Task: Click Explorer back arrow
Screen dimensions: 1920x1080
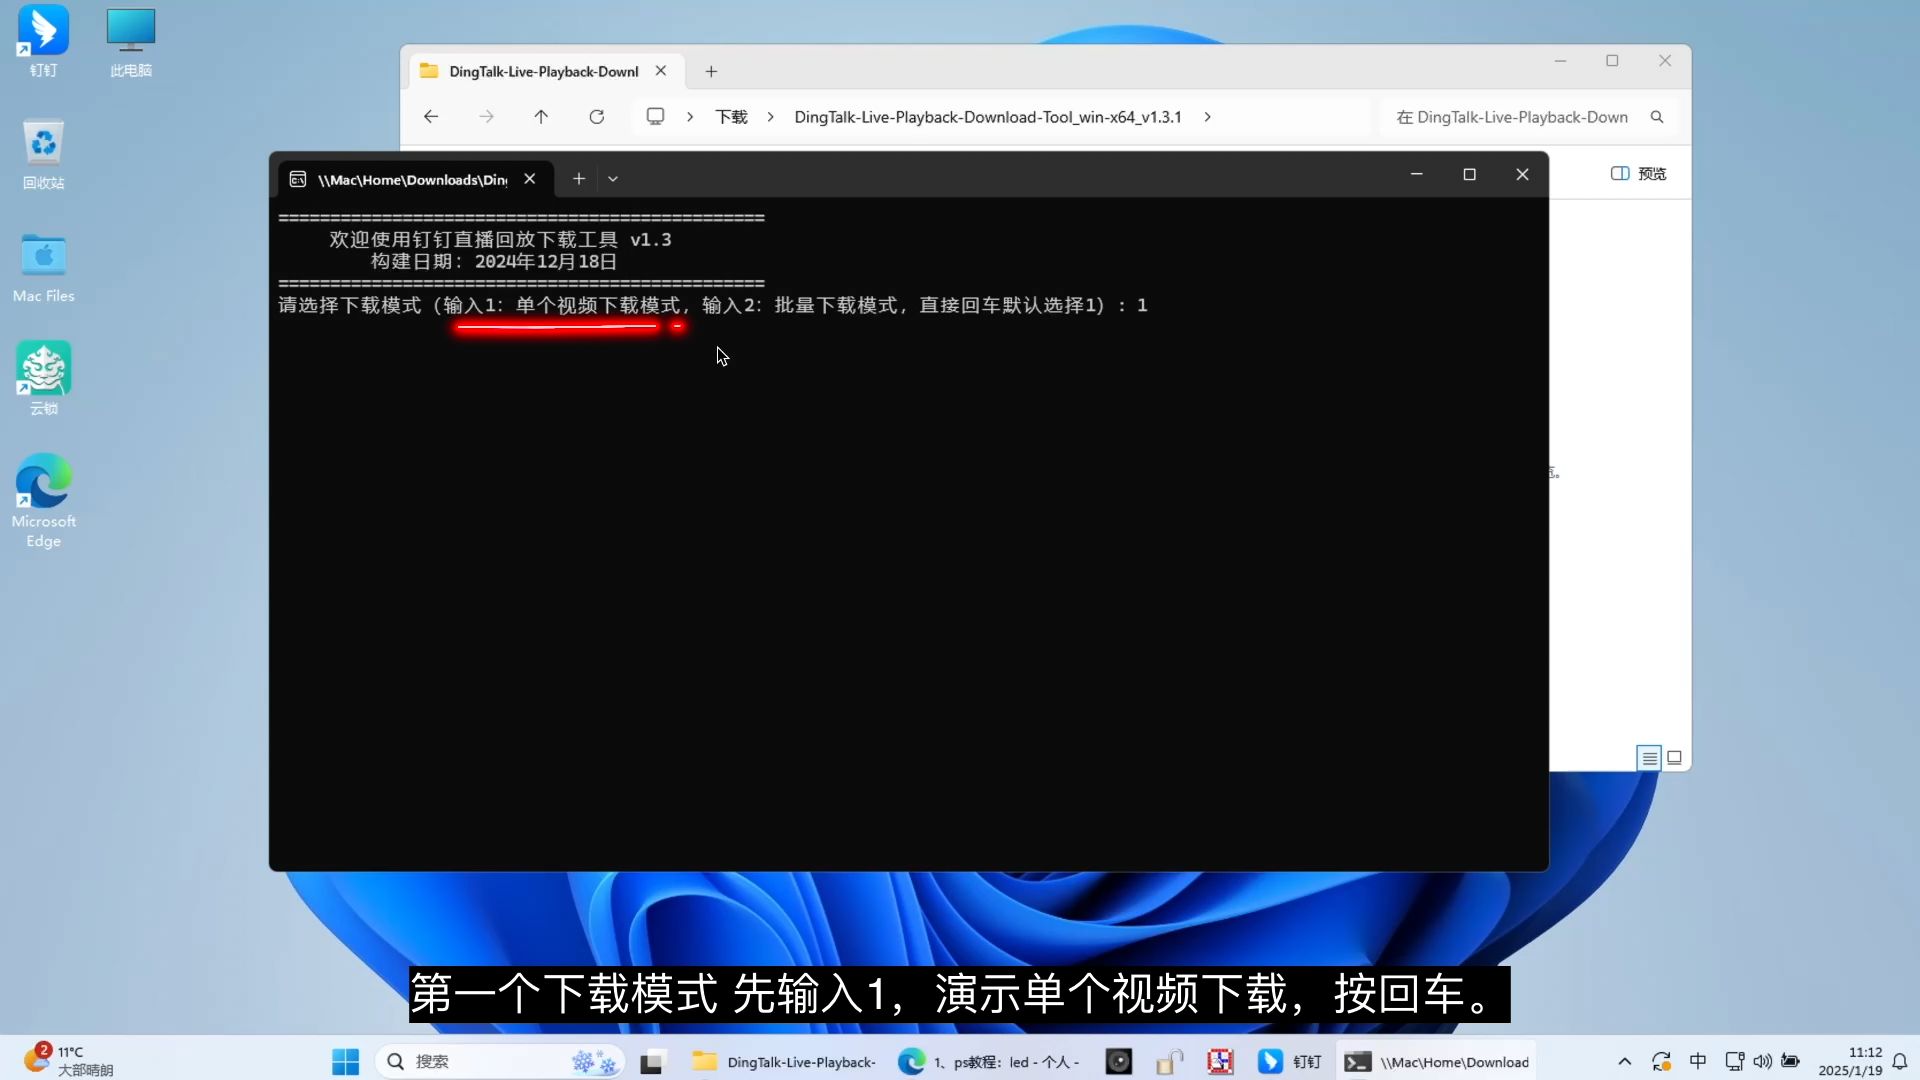Action: [x=431, y=117]
